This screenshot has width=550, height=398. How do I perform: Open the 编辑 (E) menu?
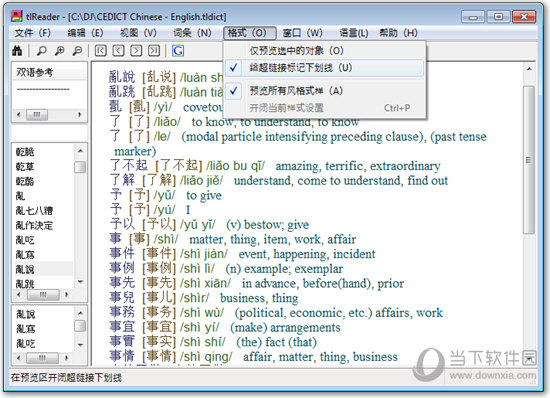tap(85, 33)
